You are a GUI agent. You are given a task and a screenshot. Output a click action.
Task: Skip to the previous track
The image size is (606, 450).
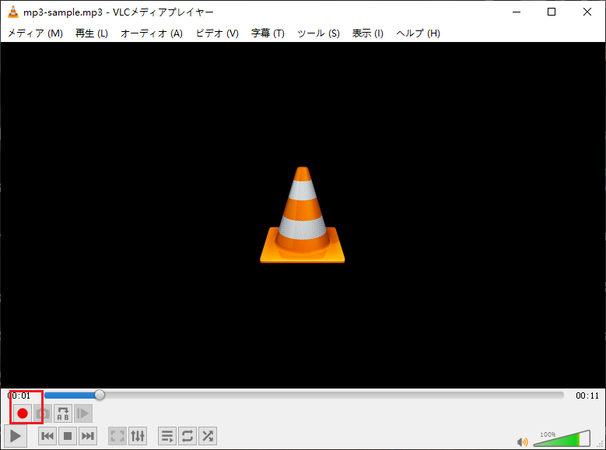tap(48, 436)
